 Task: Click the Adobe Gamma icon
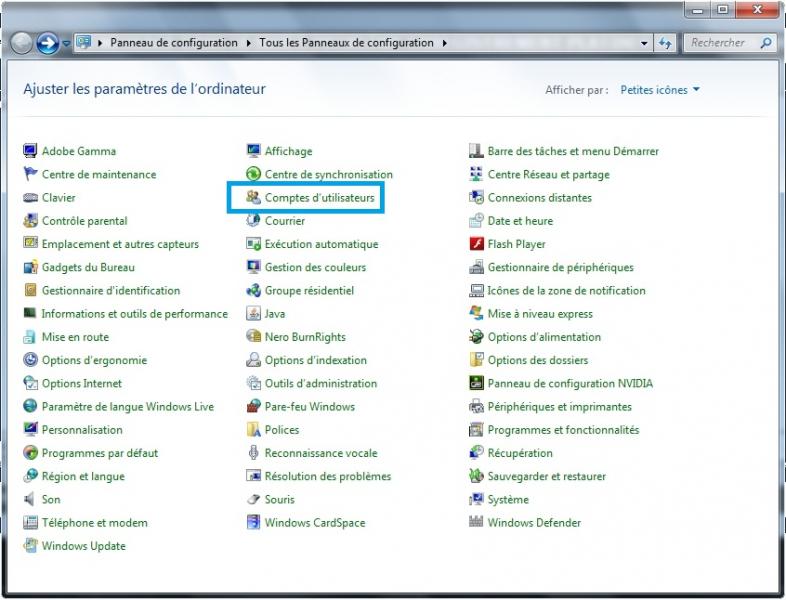[30, 151]
